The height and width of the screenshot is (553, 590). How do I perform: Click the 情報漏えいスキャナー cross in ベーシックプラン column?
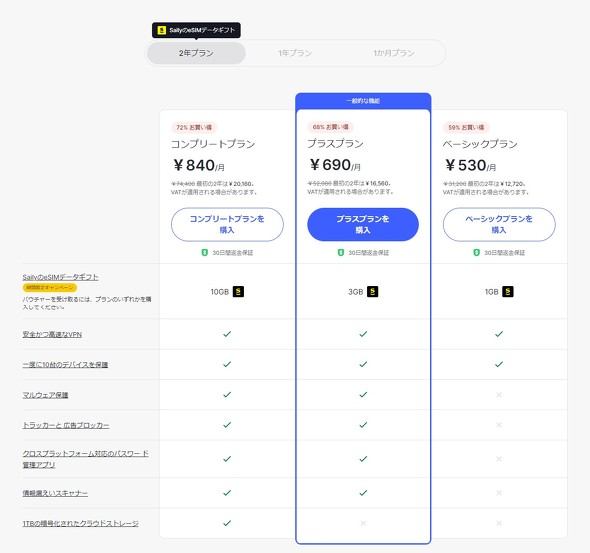499,493
